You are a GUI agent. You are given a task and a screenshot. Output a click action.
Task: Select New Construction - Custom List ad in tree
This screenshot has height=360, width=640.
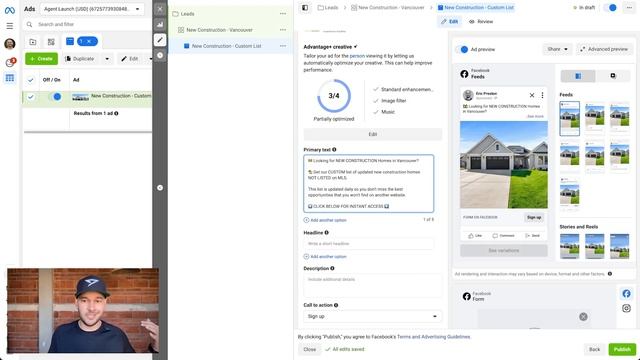click(x=226, y=46)
